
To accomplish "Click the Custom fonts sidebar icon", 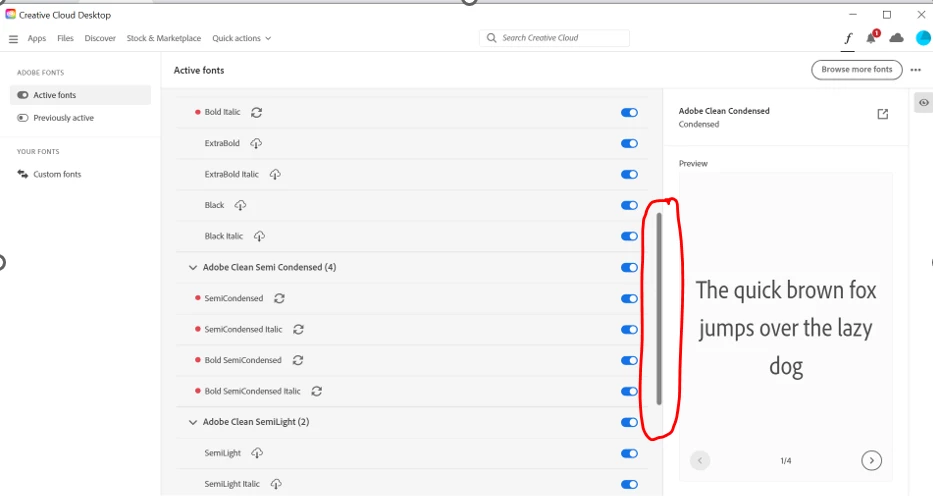I will tap(23, 174).
